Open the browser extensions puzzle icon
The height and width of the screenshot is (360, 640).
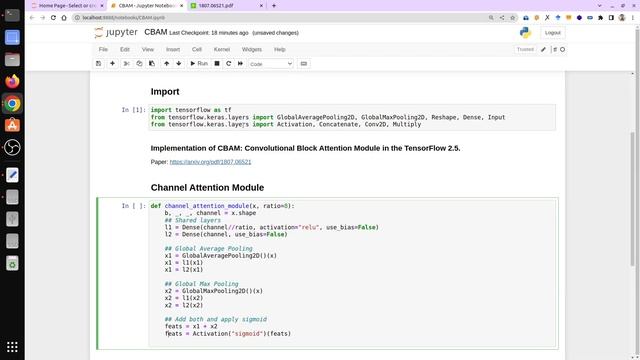pos(600,18)
